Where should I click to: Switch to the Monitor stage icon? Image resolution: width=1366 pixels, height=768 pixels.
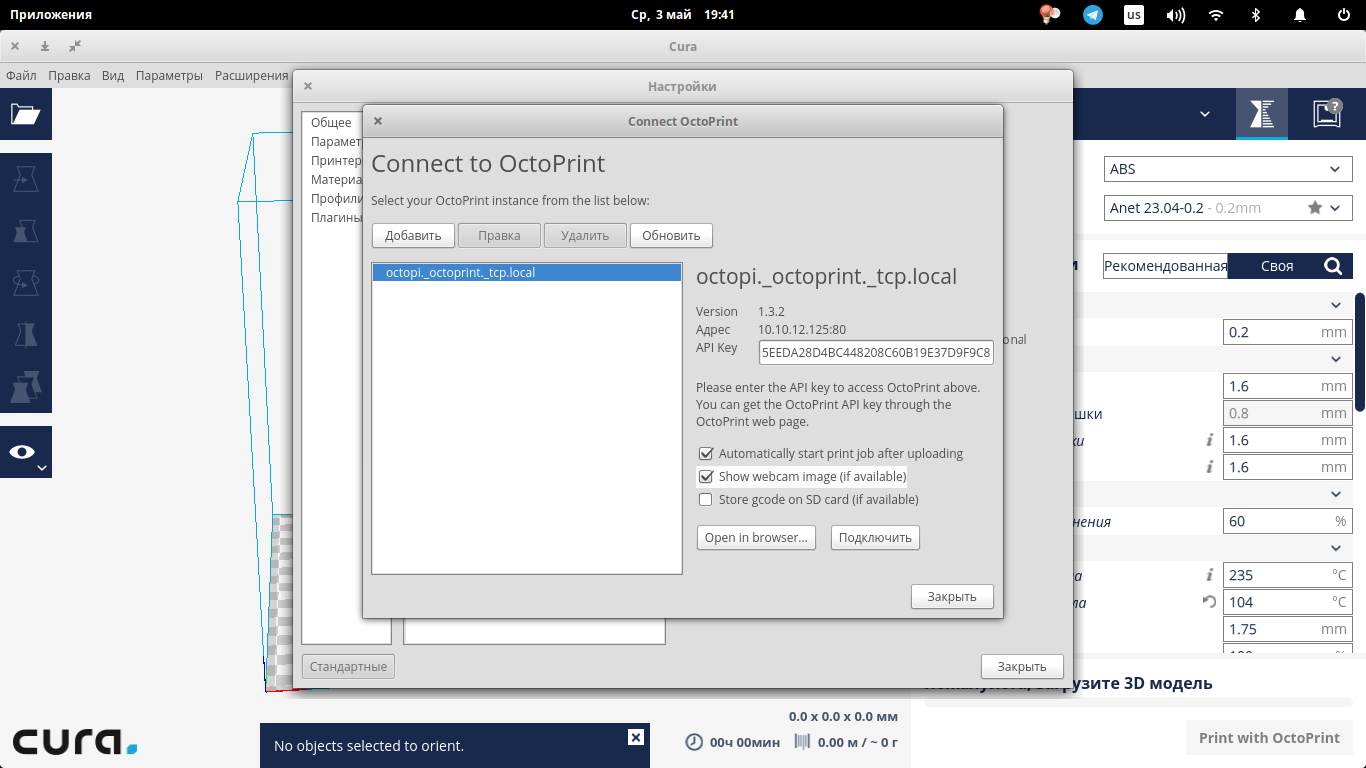point(1327,114)
